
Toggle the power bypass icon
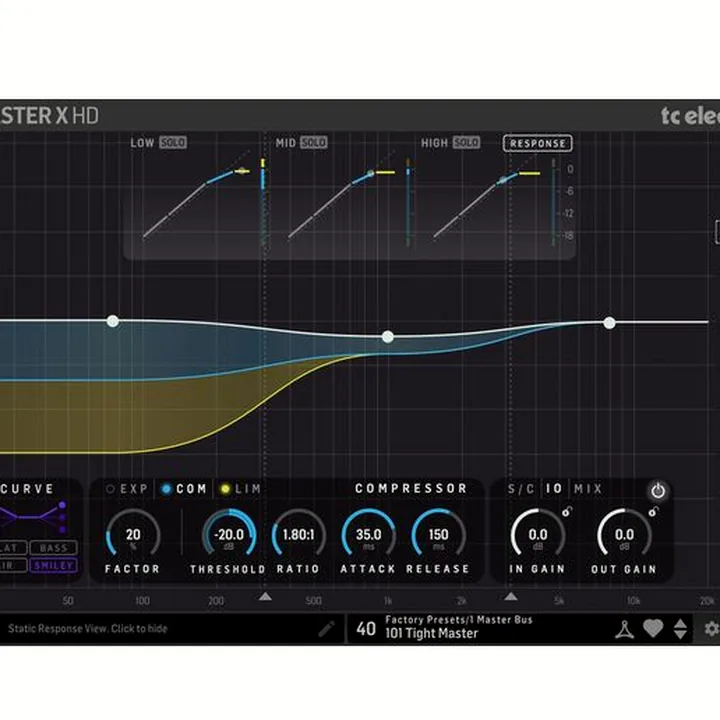click(x=658, y=491)
